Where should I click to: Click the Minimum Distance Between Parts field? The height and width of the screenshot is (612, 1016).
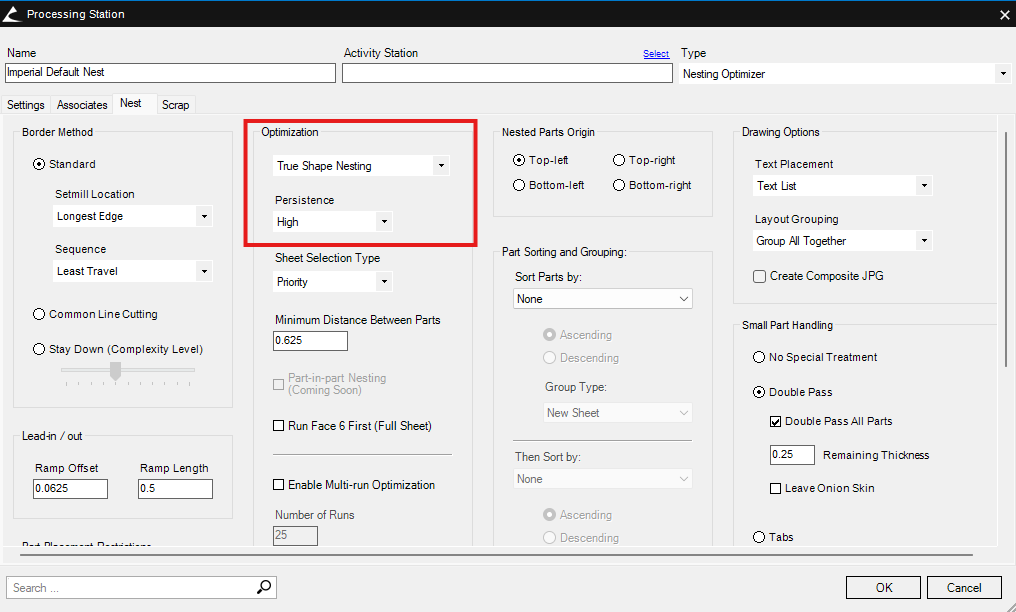(x=311, y=341)
